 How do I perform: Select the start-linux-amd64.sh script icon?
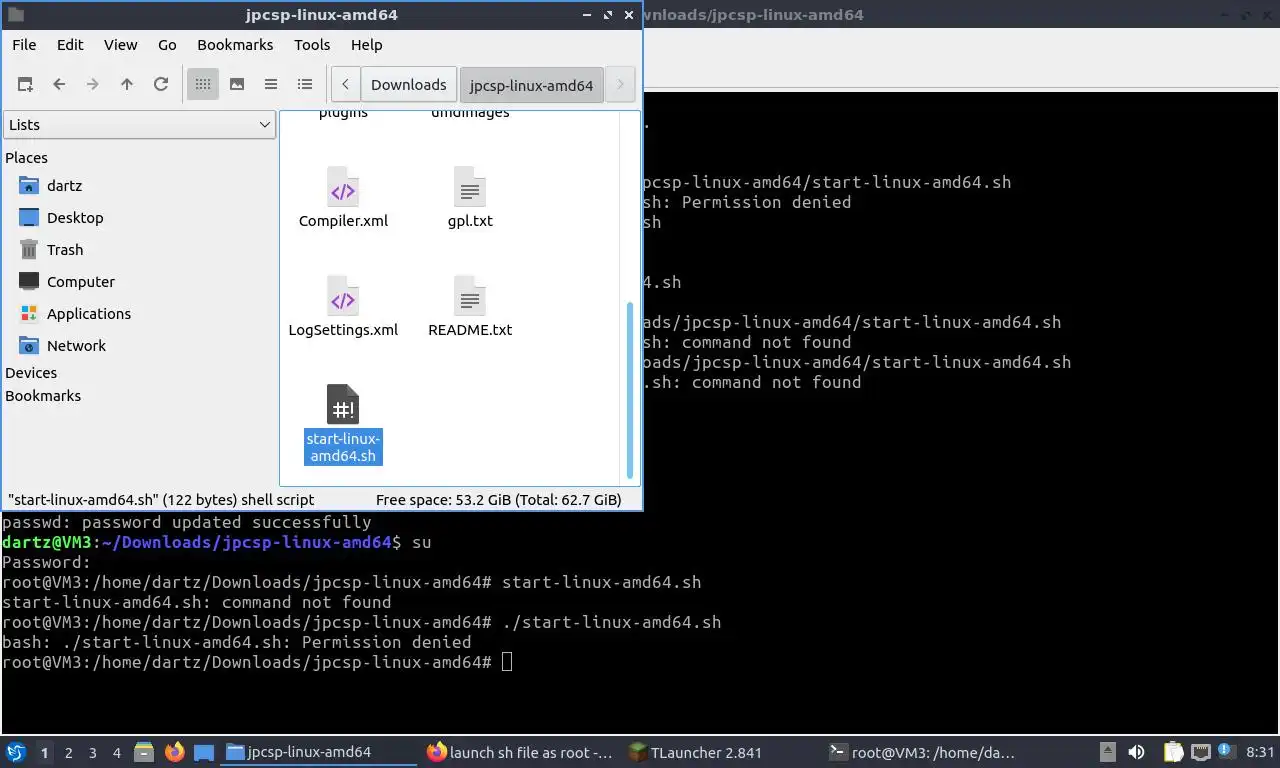(343, 405)
